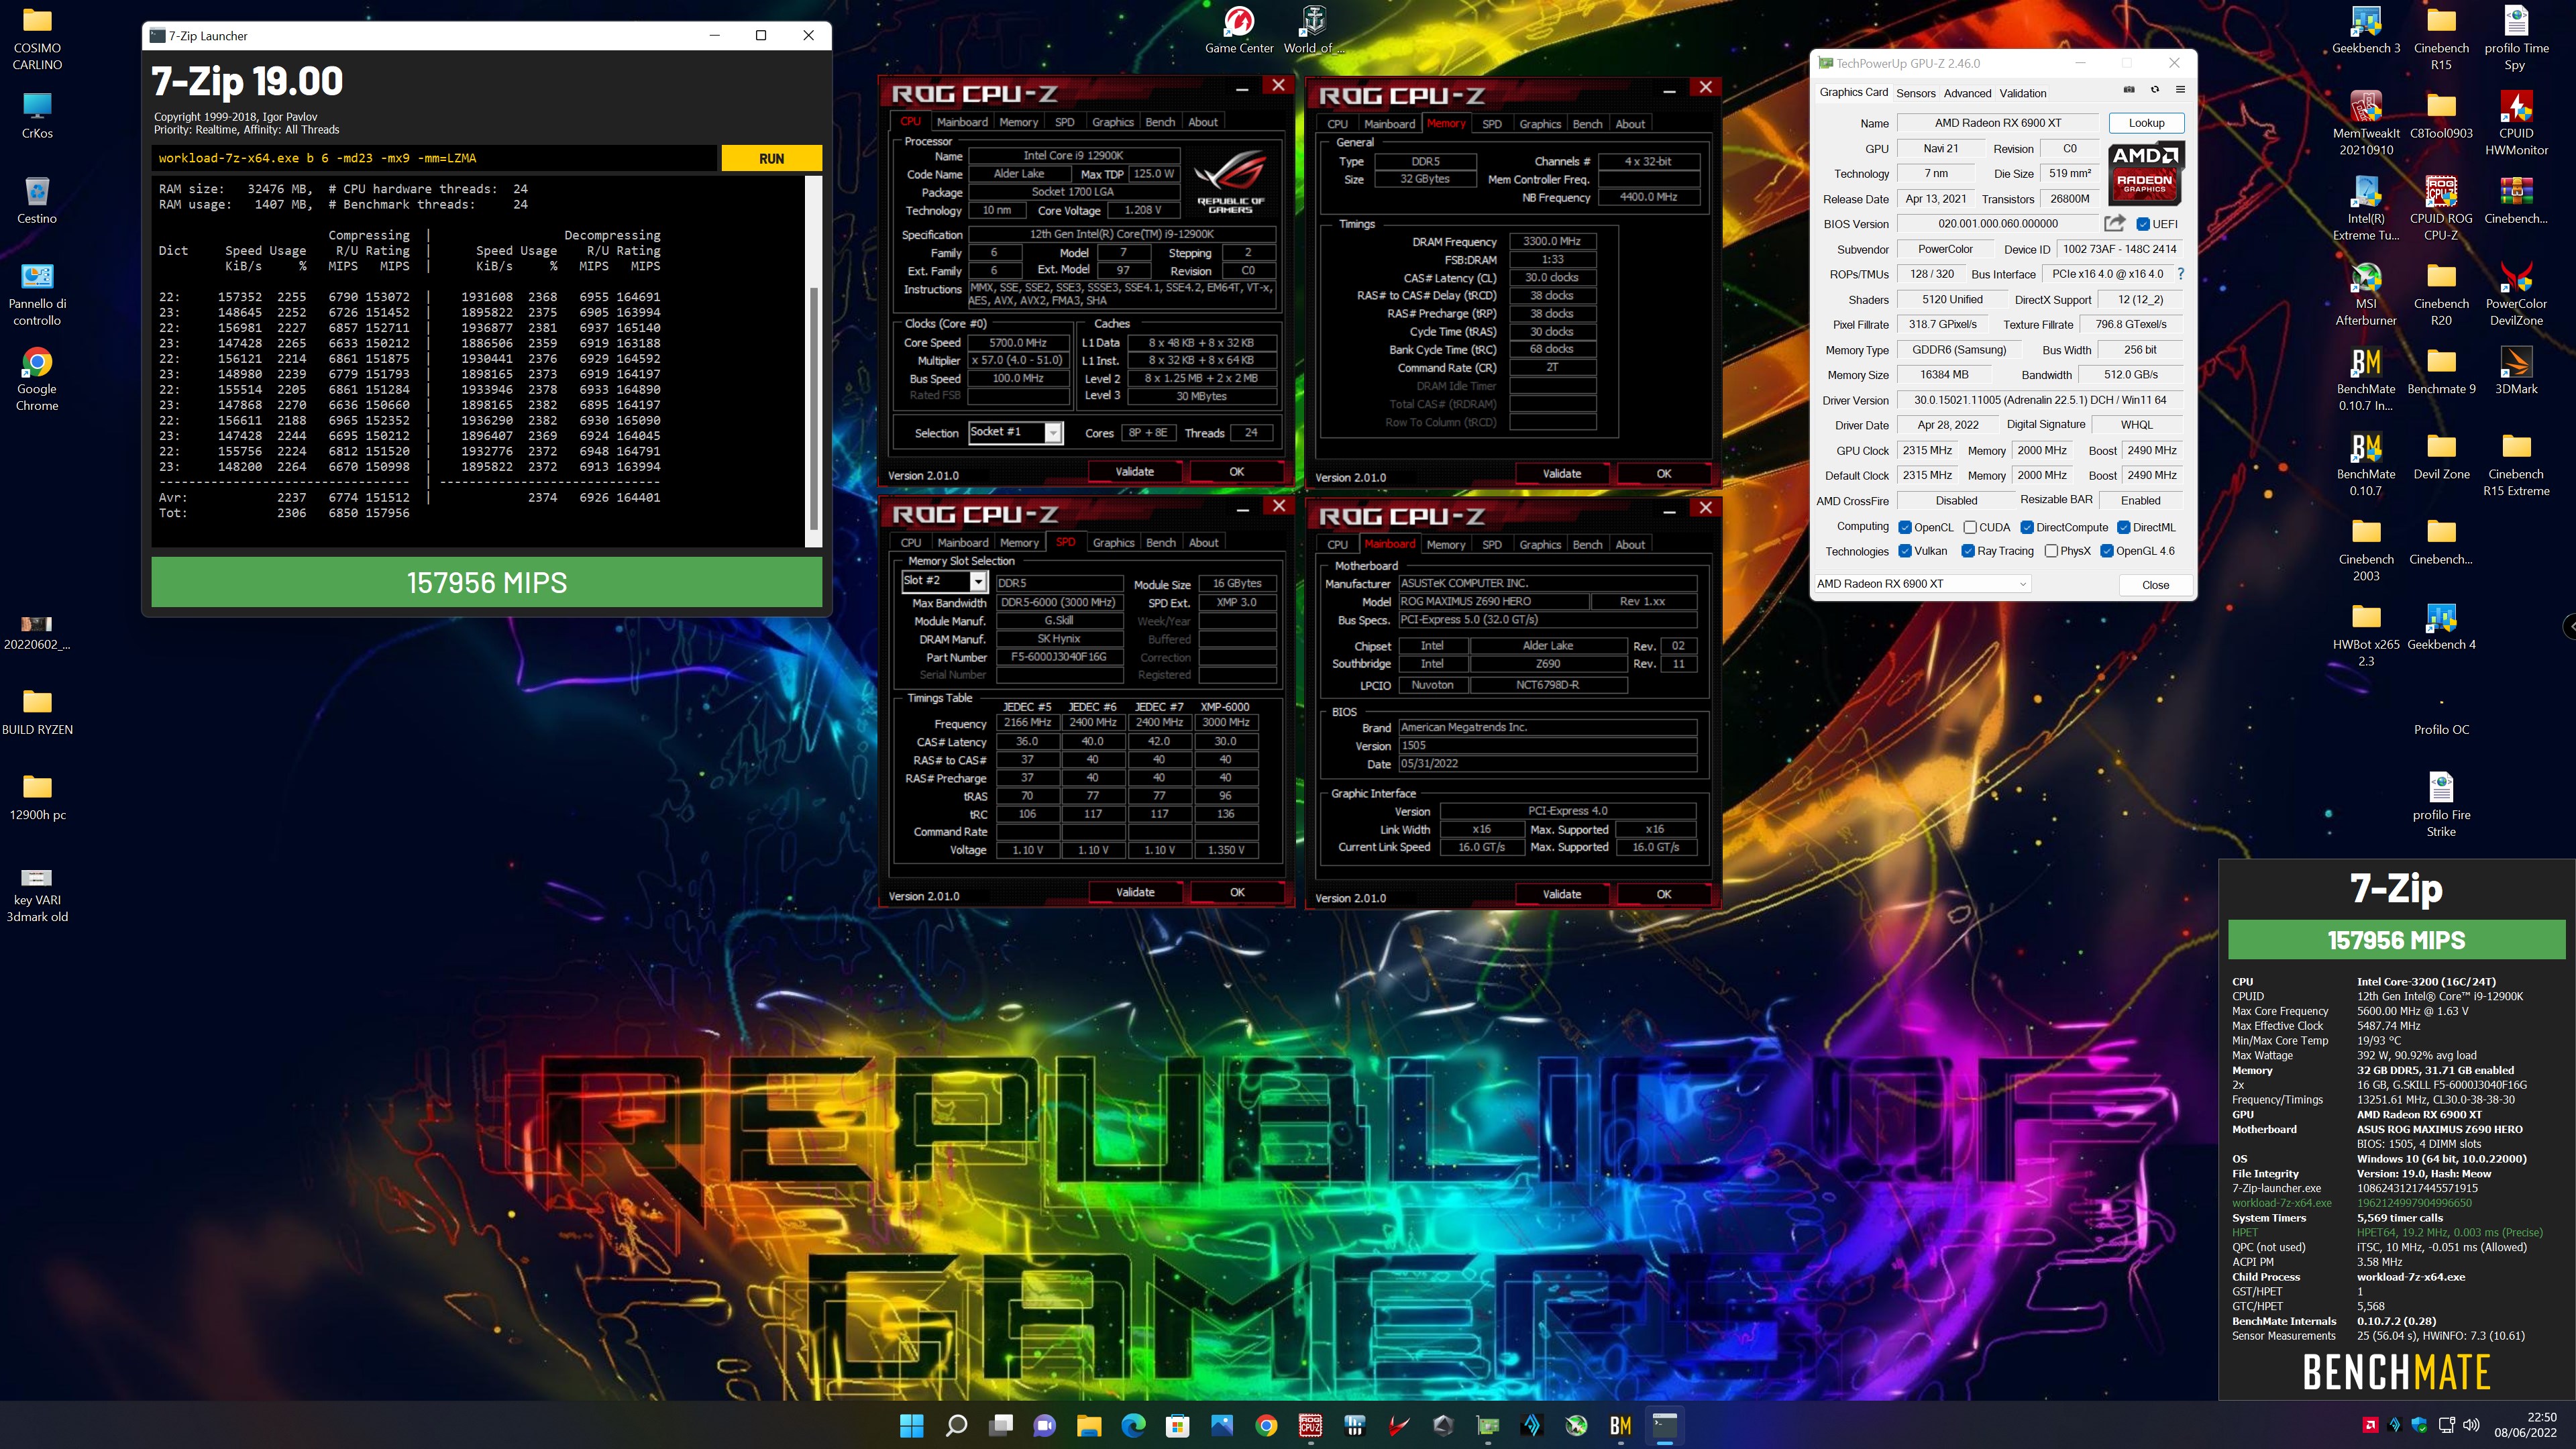
Task: Open the GPU-Z hamburger menu
Action: coord(2180,90)
